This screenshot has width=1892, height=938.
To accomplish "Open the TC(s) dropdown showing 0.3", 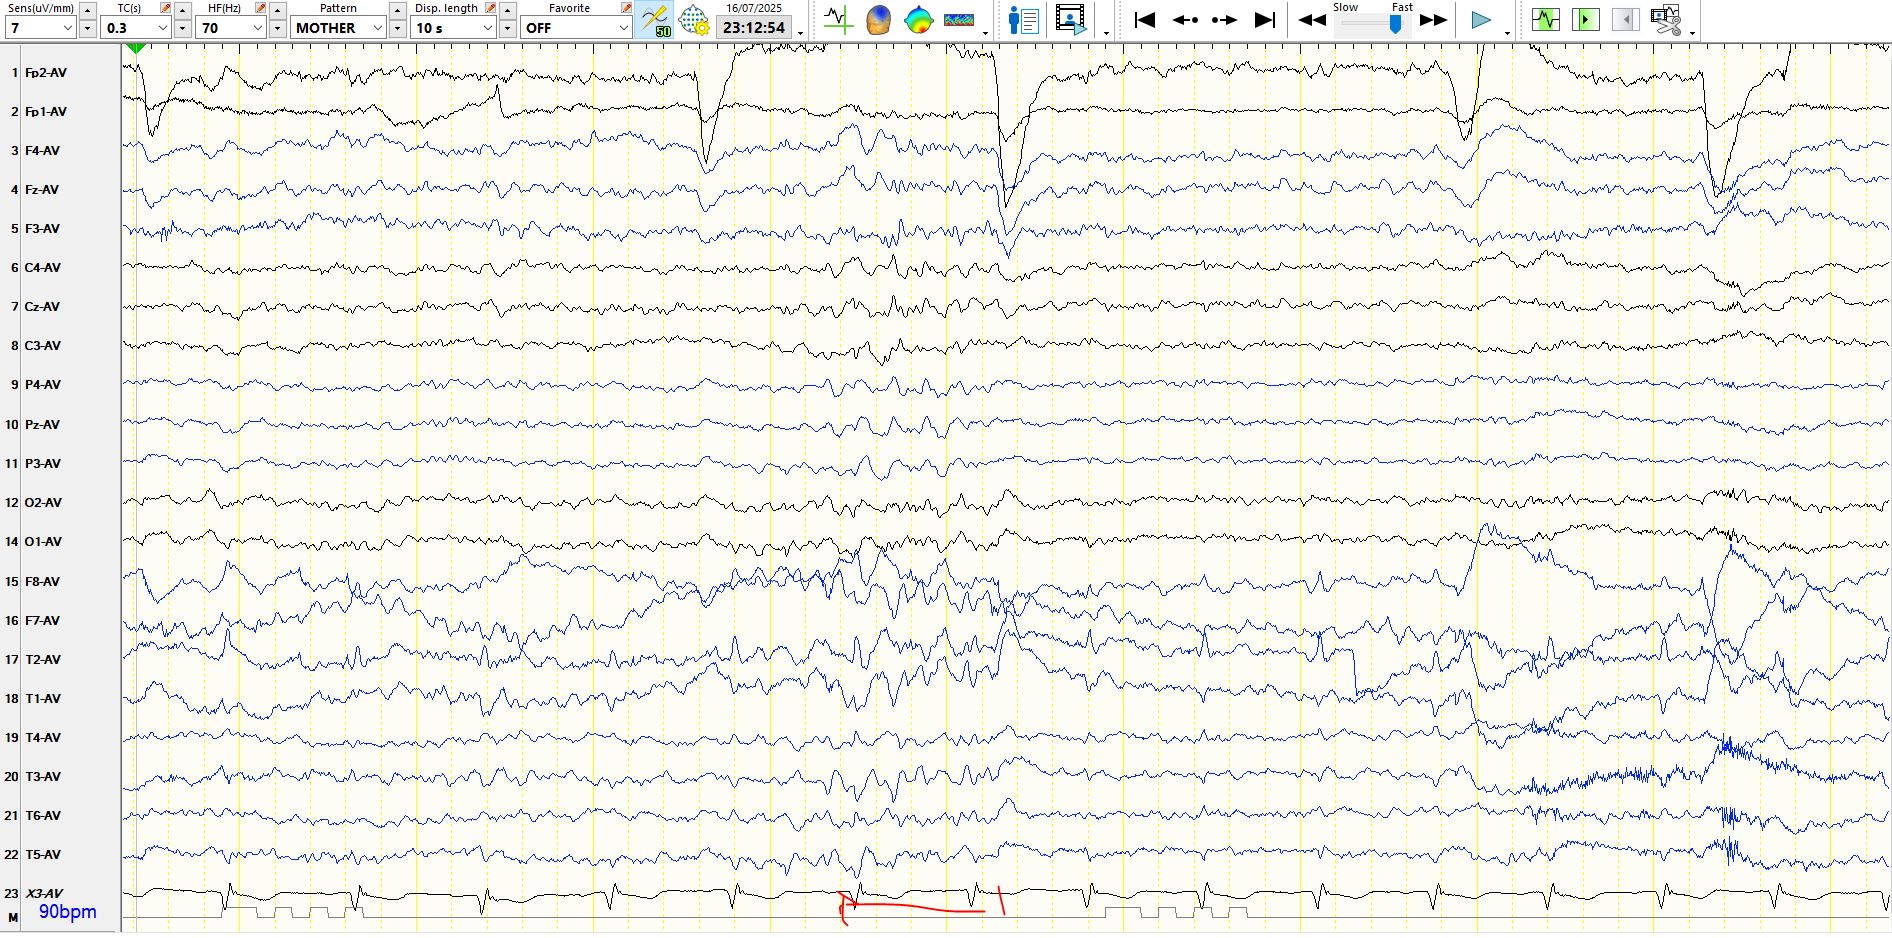I will pyautogui.click(x=137, y=28).
